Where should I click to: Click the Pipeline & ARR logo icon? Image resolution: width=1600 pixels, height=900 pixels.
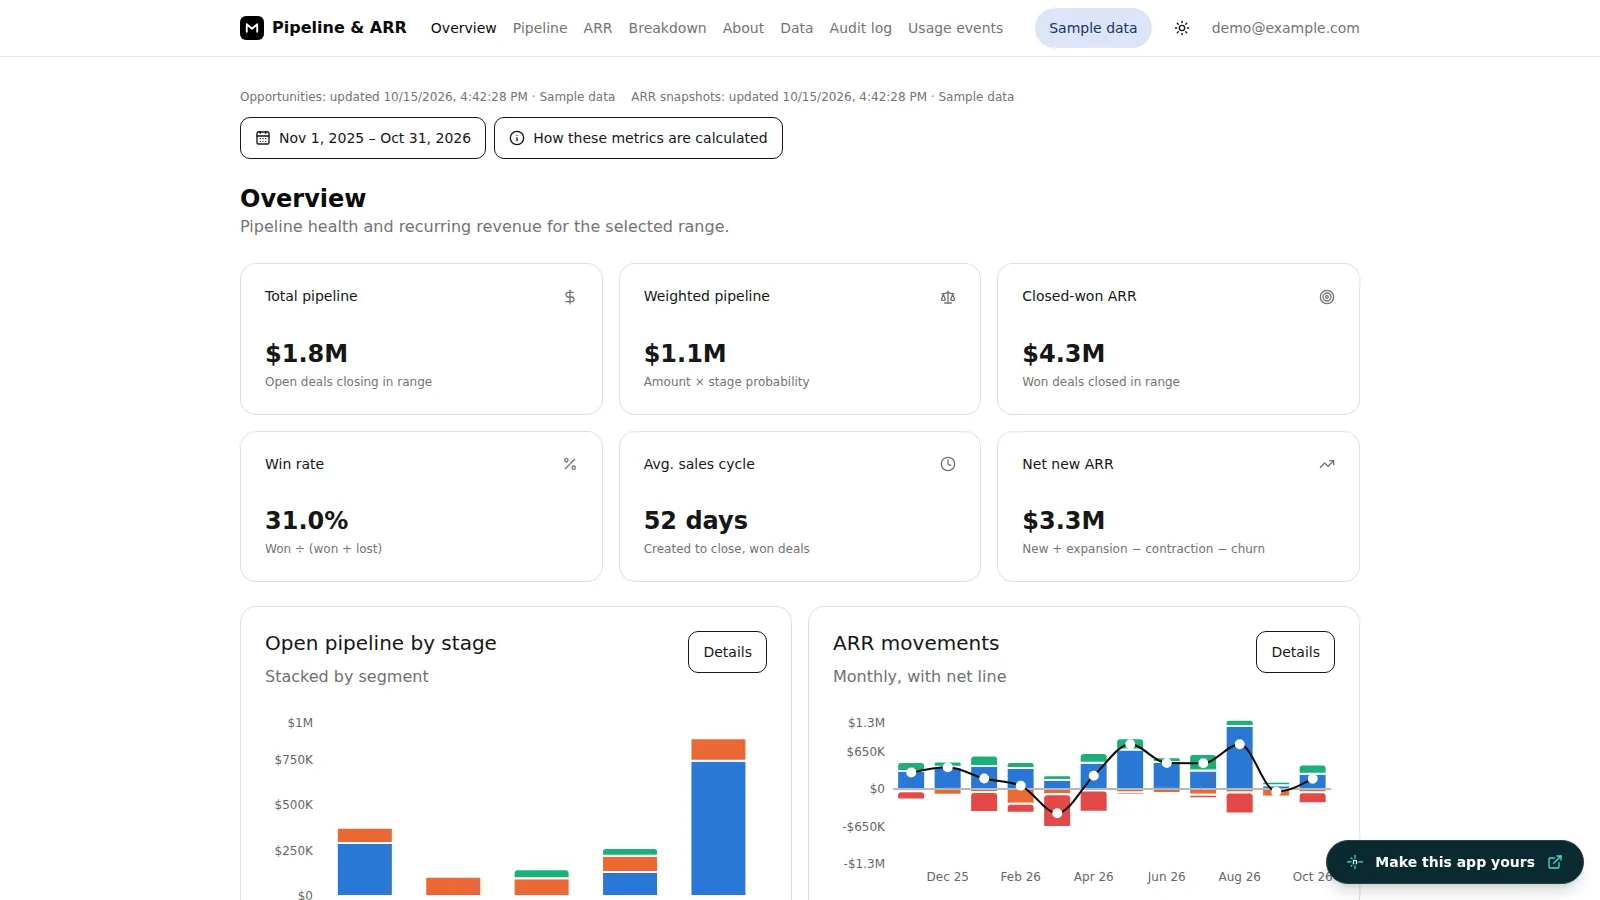[252, 28]
